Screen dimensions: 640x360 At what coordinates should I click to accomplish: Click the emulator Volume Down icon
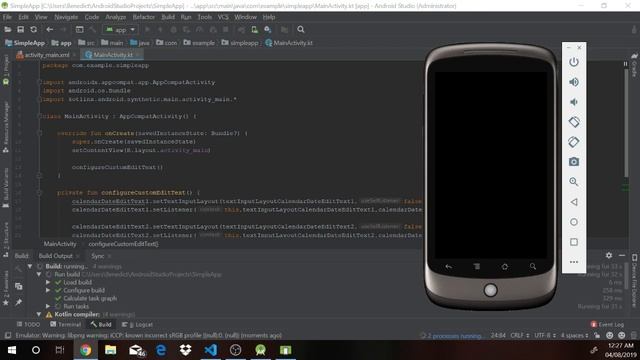pyautogui.click(x=574, y=102)
